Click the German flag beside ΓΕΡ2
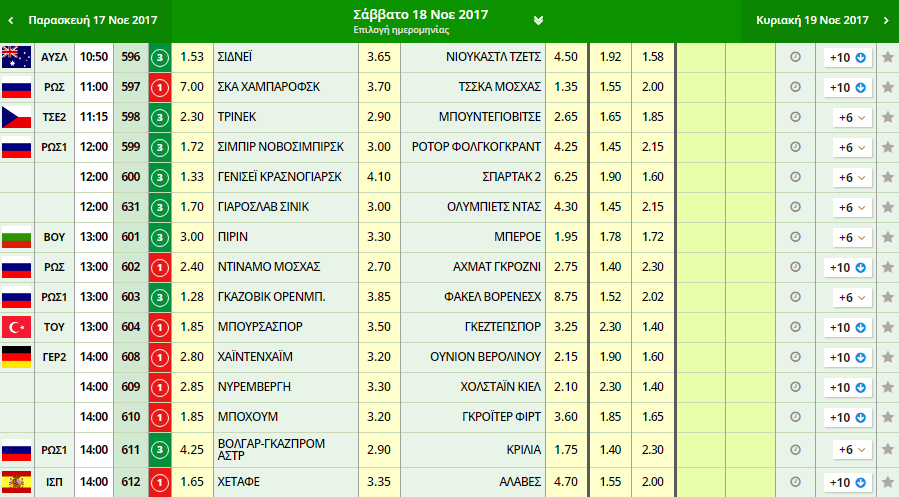The width and height of the screenshot is (899, 497). [17, 357]
